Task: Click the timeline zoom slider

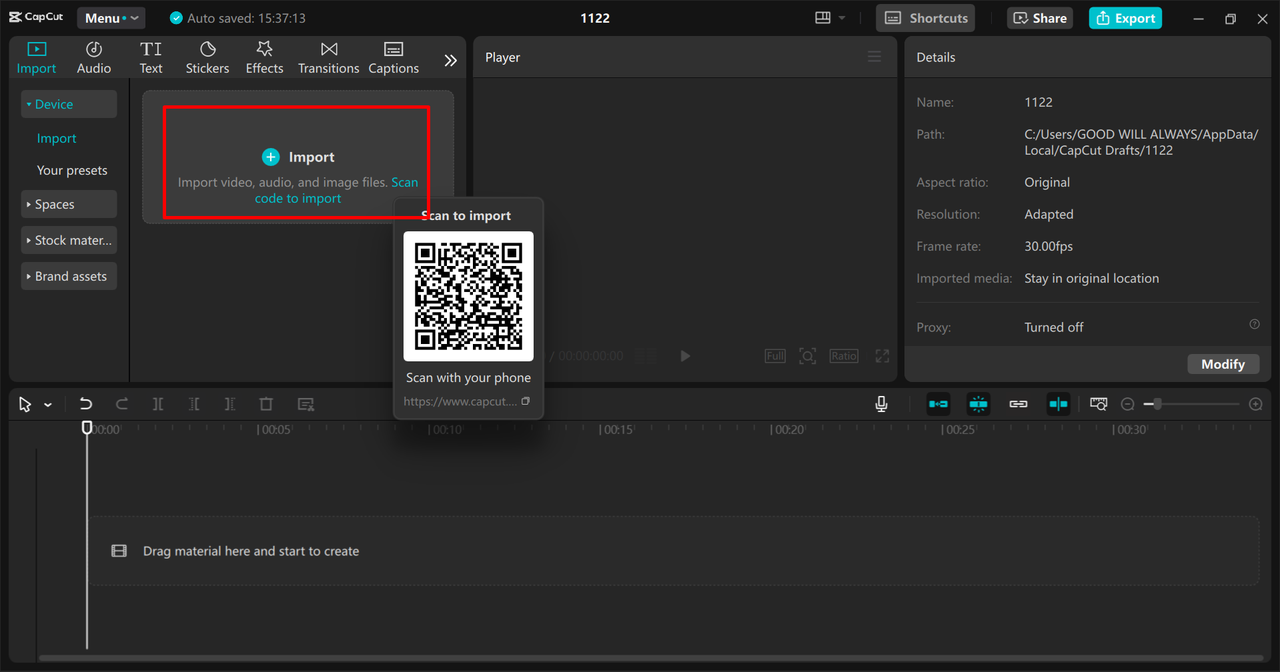Action: pos(1193,404)
